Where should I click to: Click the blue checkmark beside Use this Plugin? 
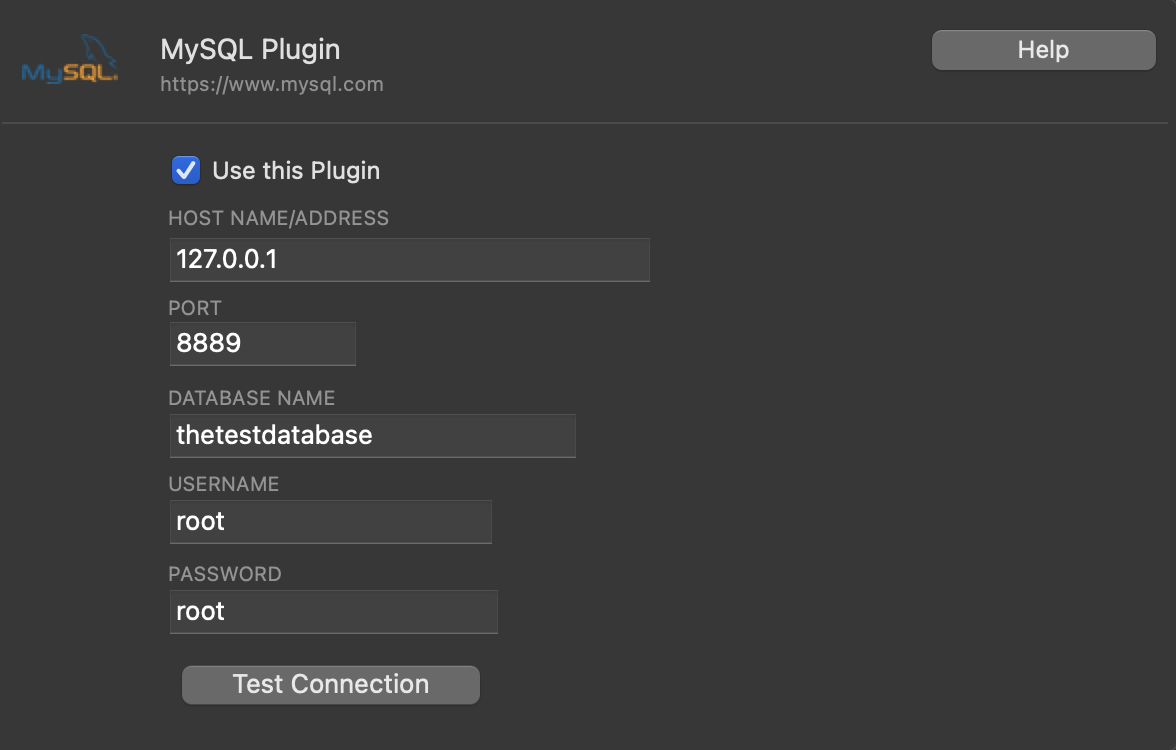point(186,170)
